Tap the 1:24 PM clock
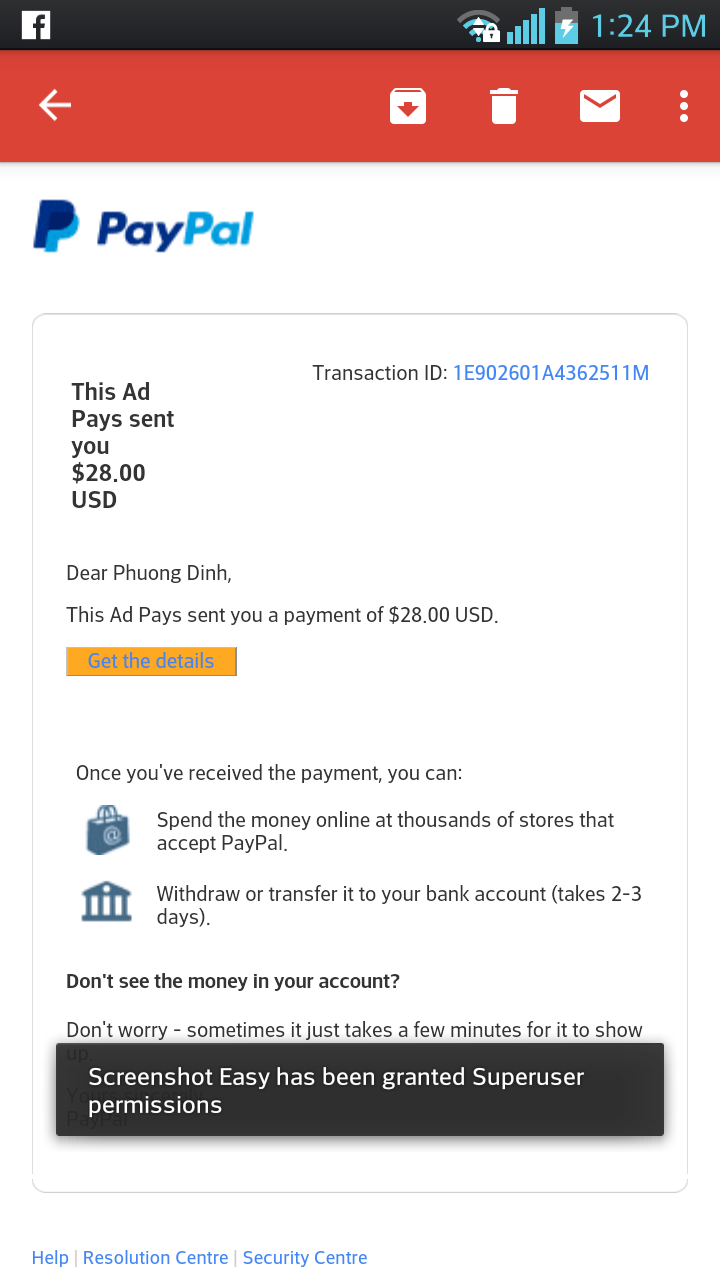720x1280 pixels. pos(648,26)
